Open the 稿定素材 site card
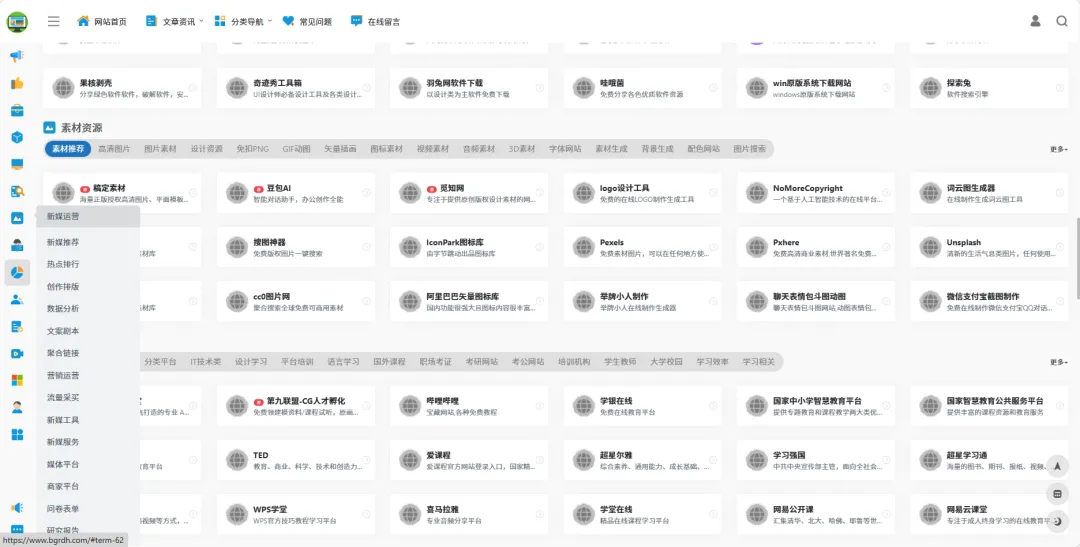Viewport: 1080px width, 547px height. tap(122, 193)
